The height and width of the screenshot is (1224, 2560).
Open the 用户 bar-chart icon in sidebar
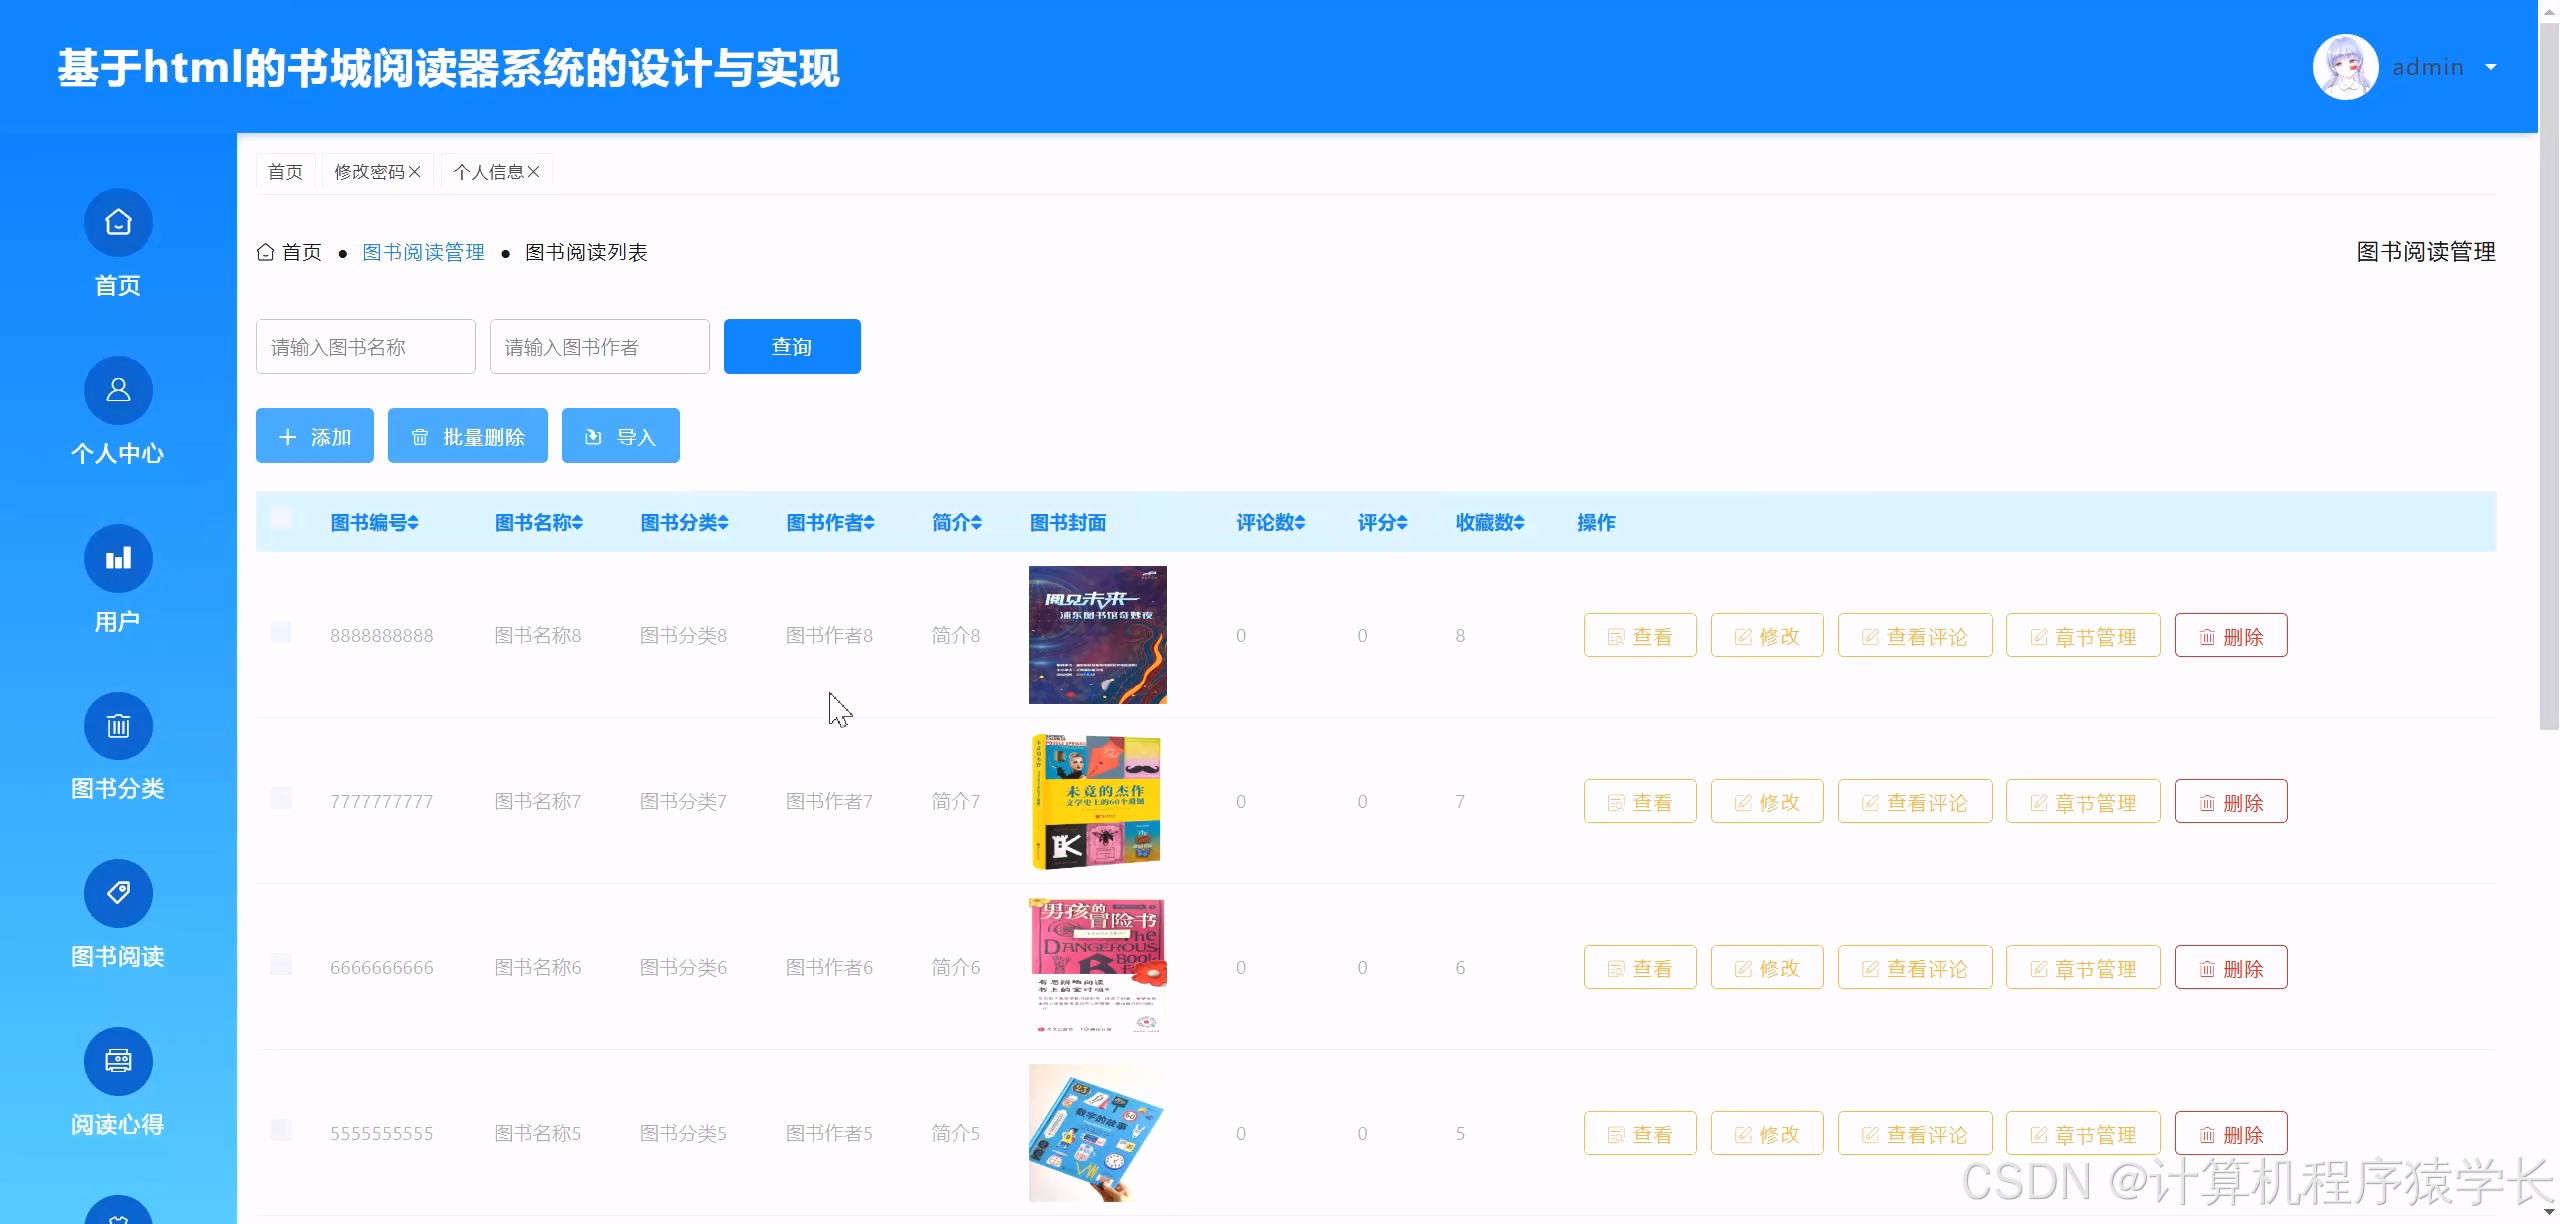click(x=118, y=558)
